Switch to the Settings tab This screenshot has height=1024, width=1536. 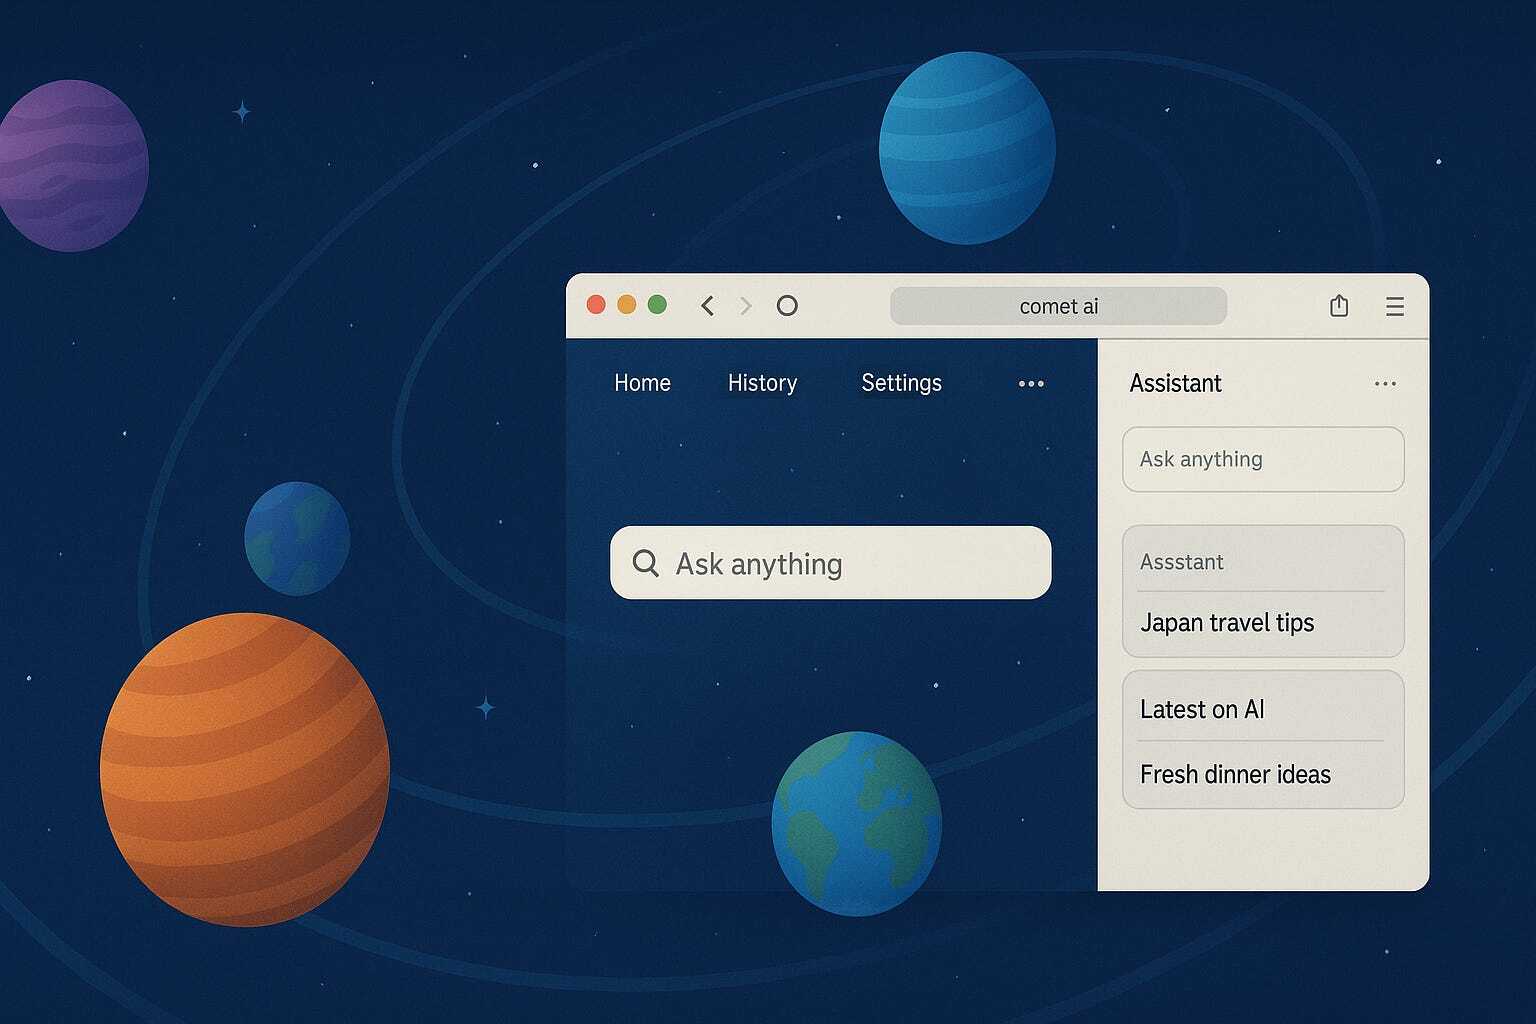click(x=901, y=383)
